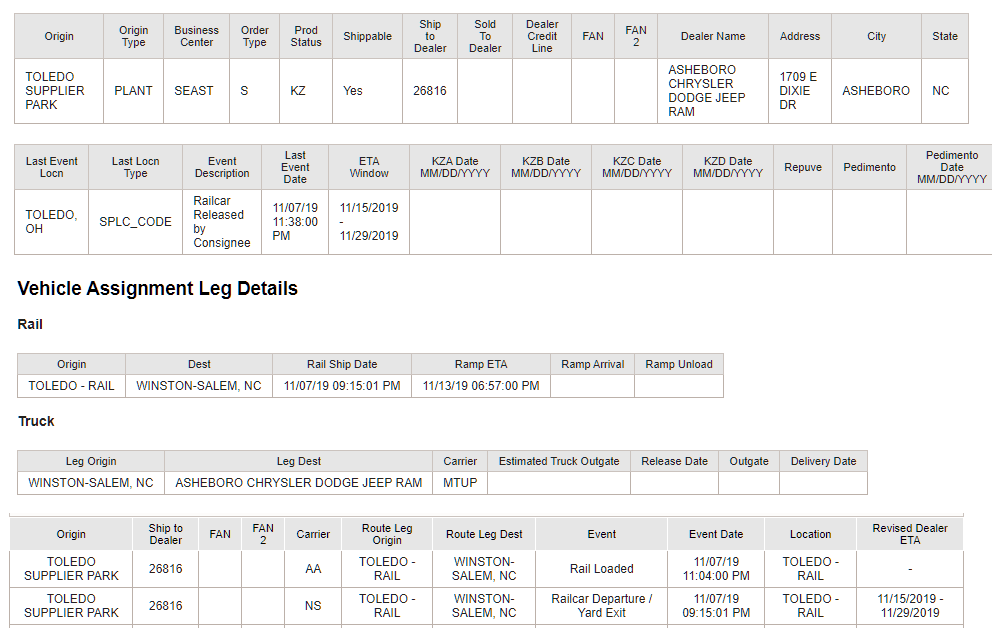Image resolution: width=996 pixels, height=643 pixels.
Task: Click 26816 in the top Ship to Dealer cell
Action: 429,91
